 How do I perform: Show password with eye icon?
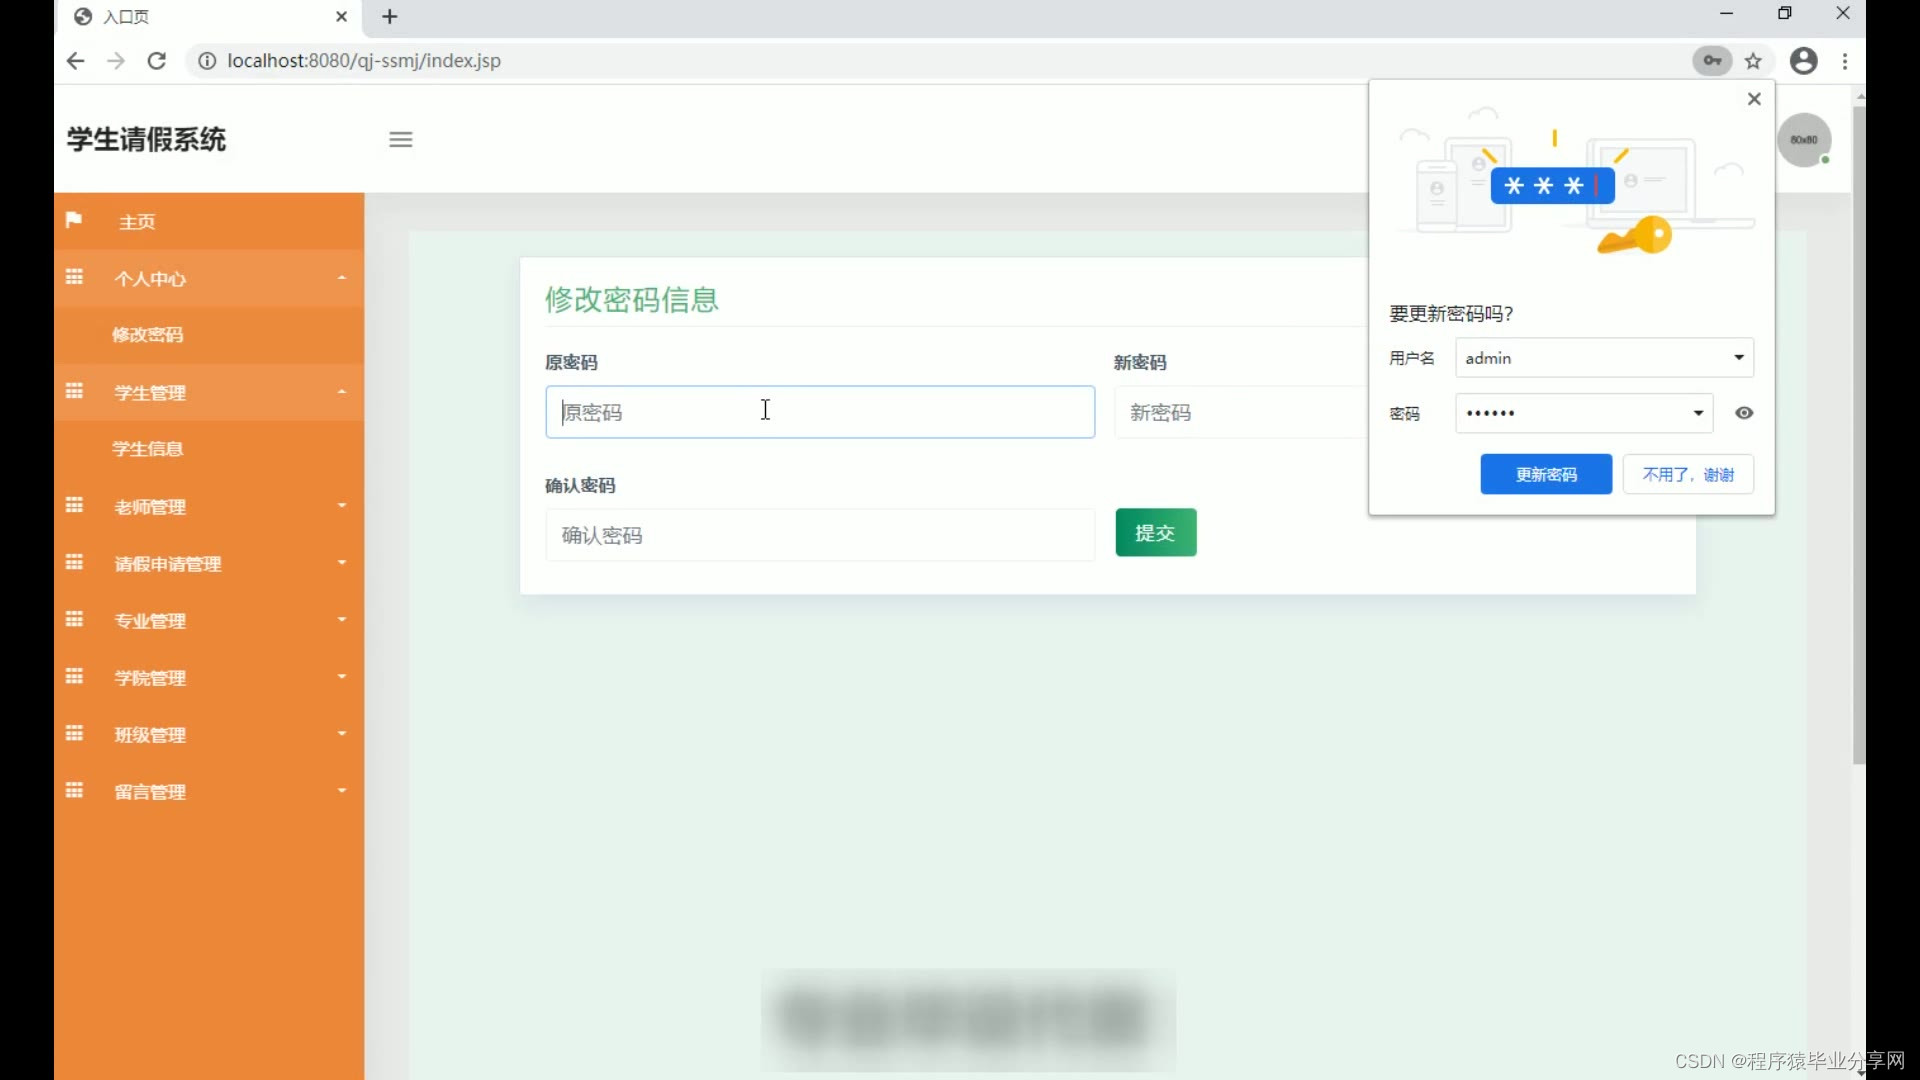click(x=1744, y=413)
